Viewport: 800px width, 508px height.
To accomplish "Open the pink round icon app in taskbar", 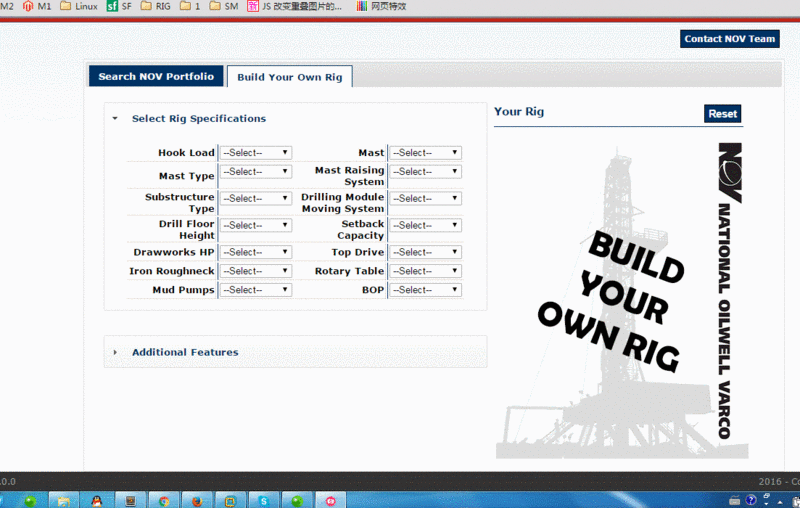I will (331, 501).
